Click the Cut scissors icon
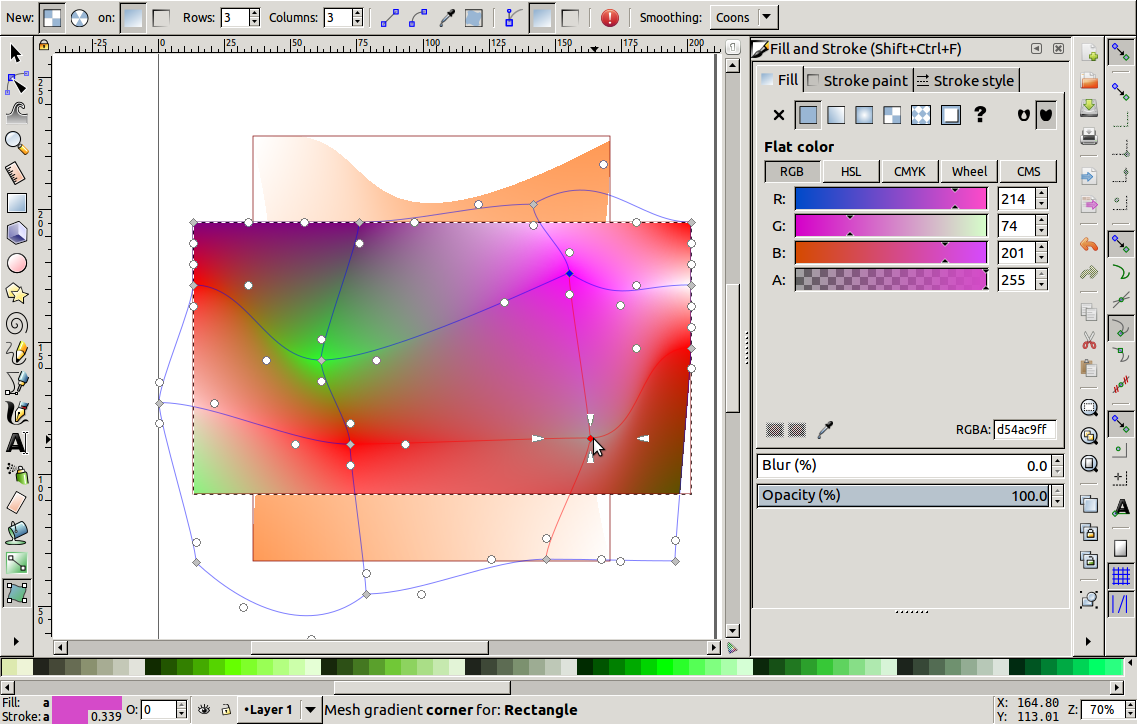Screen dimensions: 1137x724 coord(1089,341)
